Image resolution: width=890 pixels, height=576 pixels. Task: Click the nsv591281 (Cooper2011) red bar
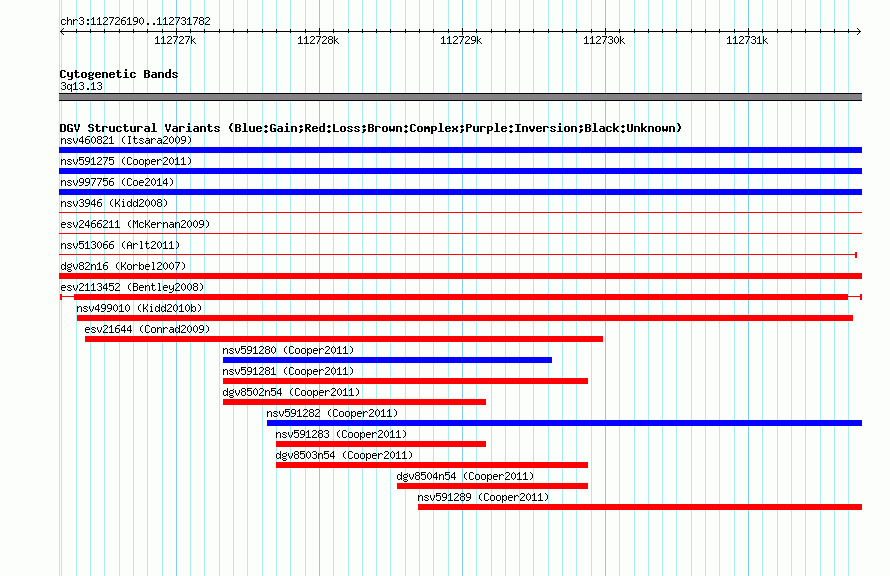pos(405,381)
